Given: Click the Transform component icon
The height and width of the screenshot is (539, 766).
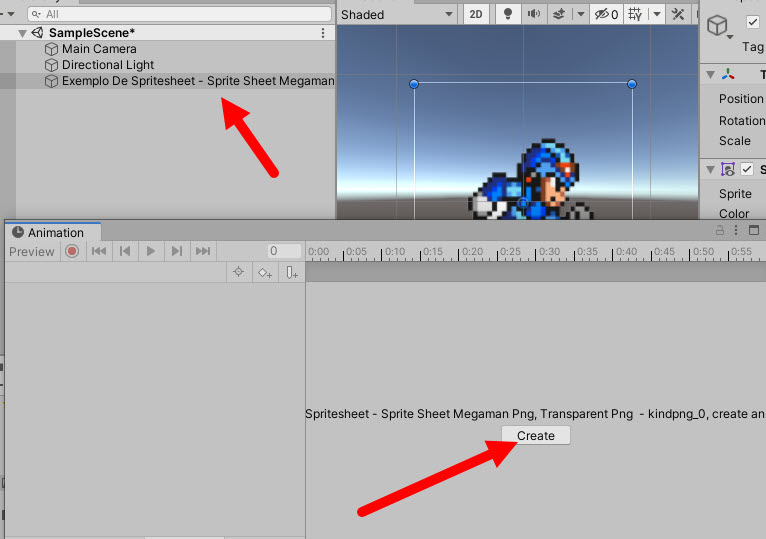Looking at the screenshot, I should (x=728, y=74).
